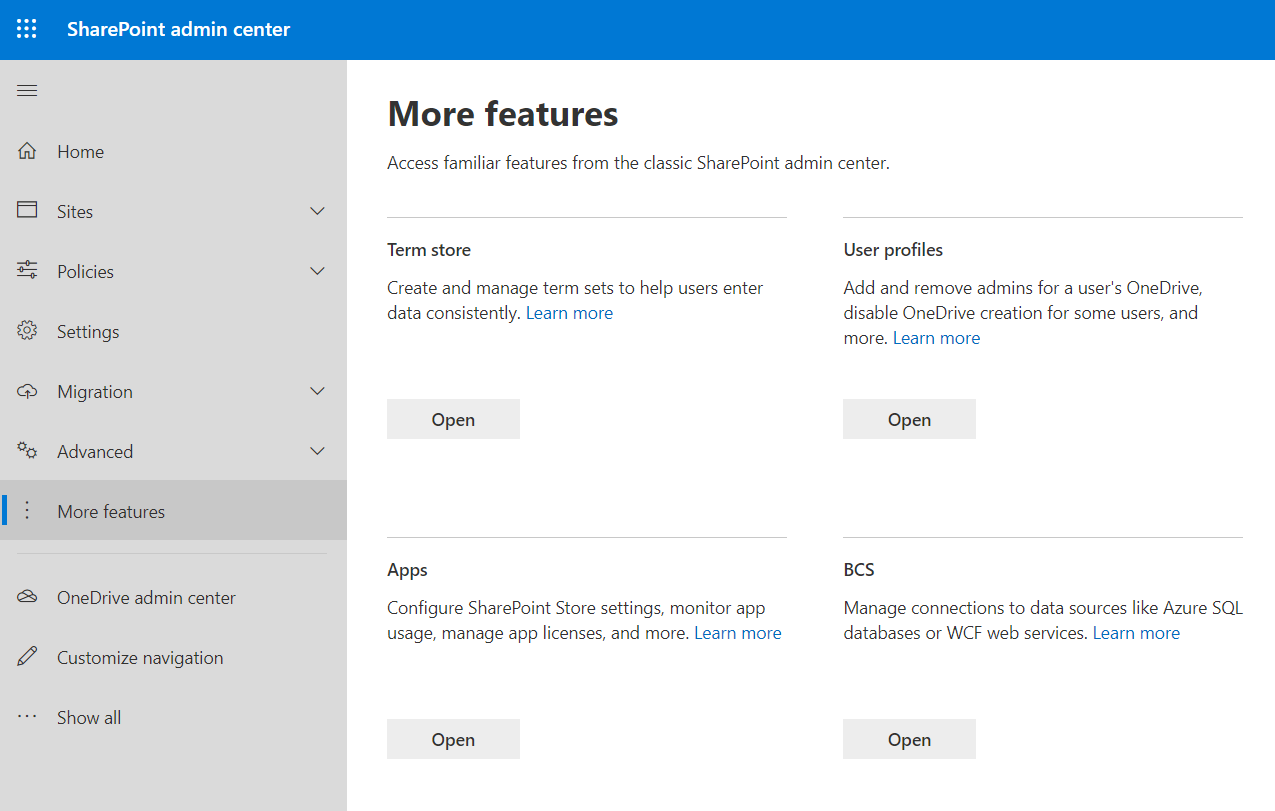Click the Show all ellipsis icon

27,717
